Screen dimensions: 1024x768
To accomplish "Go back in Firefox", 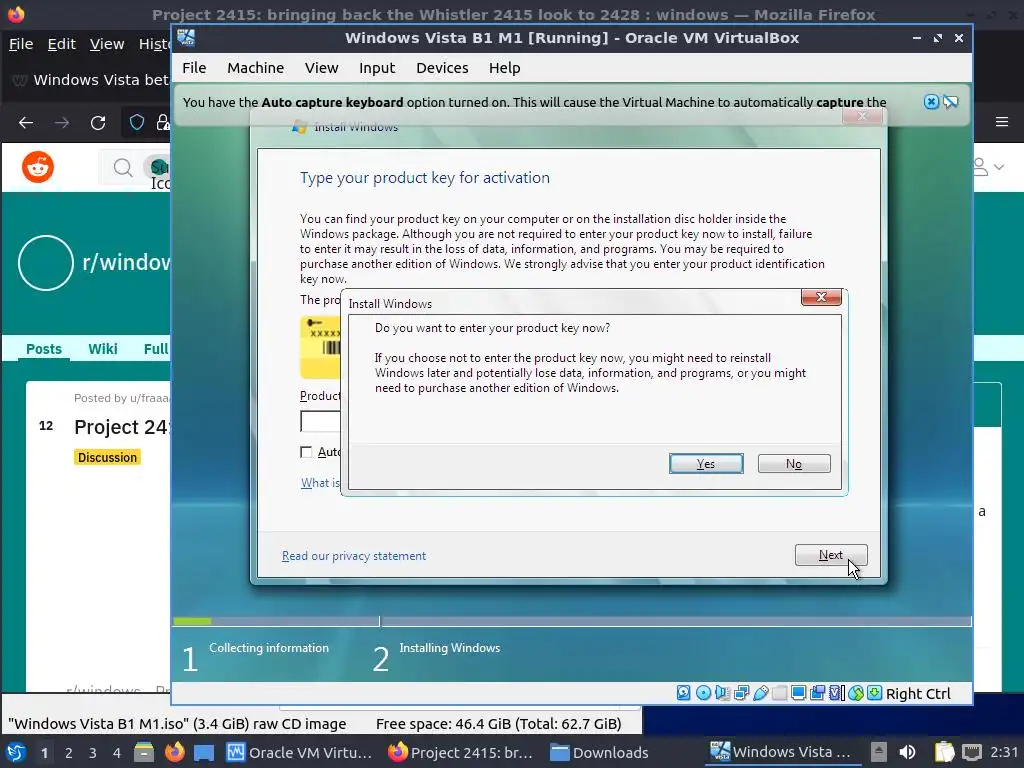I will click(26, 122).
